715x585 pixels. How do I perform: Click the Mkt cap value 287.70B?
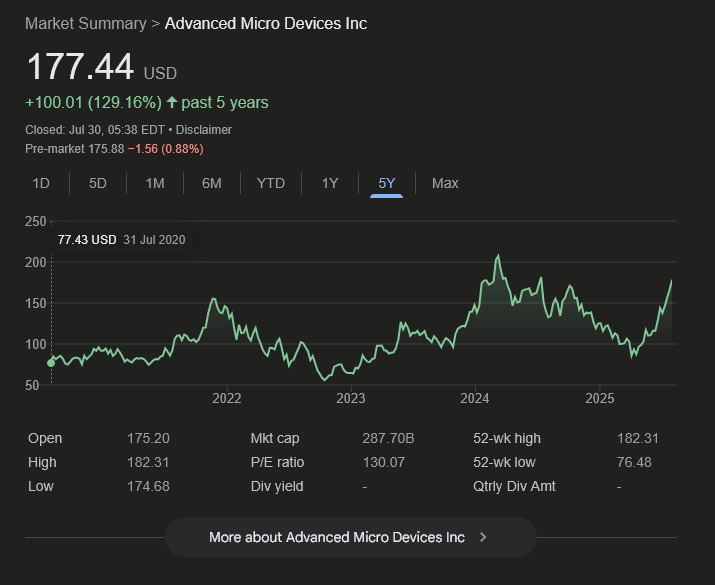[389, 438]
